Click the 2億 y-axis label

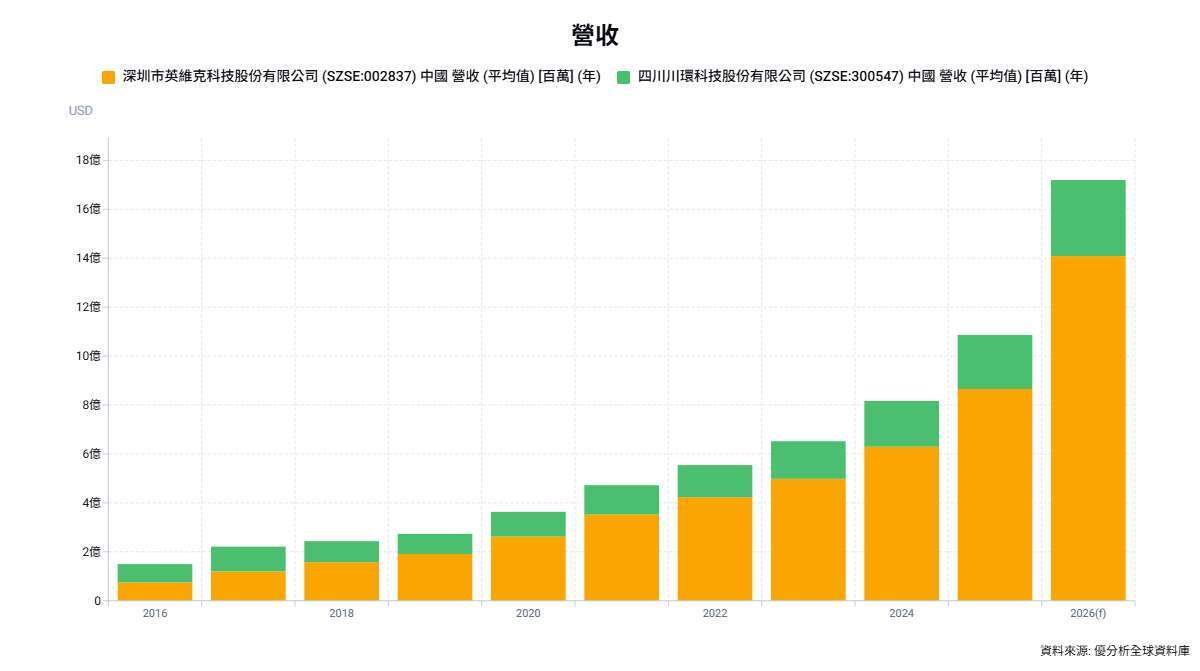coord(92,552)
